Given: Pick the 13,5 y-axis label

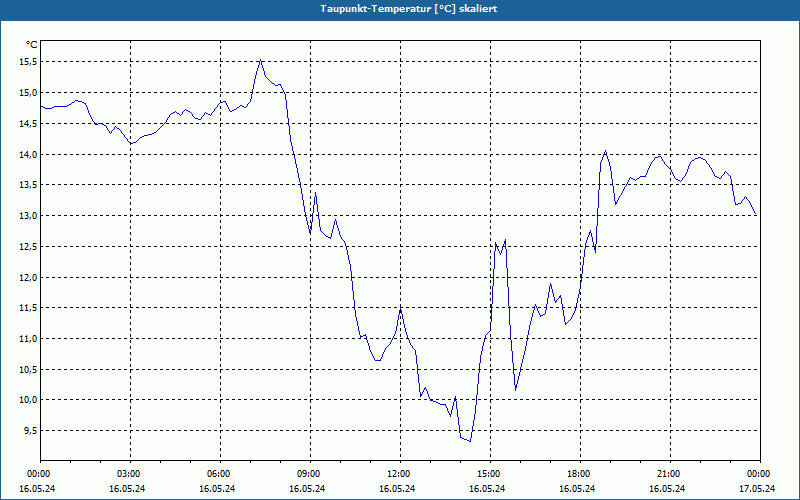Looking at the screenshot, I should [28, 185].
